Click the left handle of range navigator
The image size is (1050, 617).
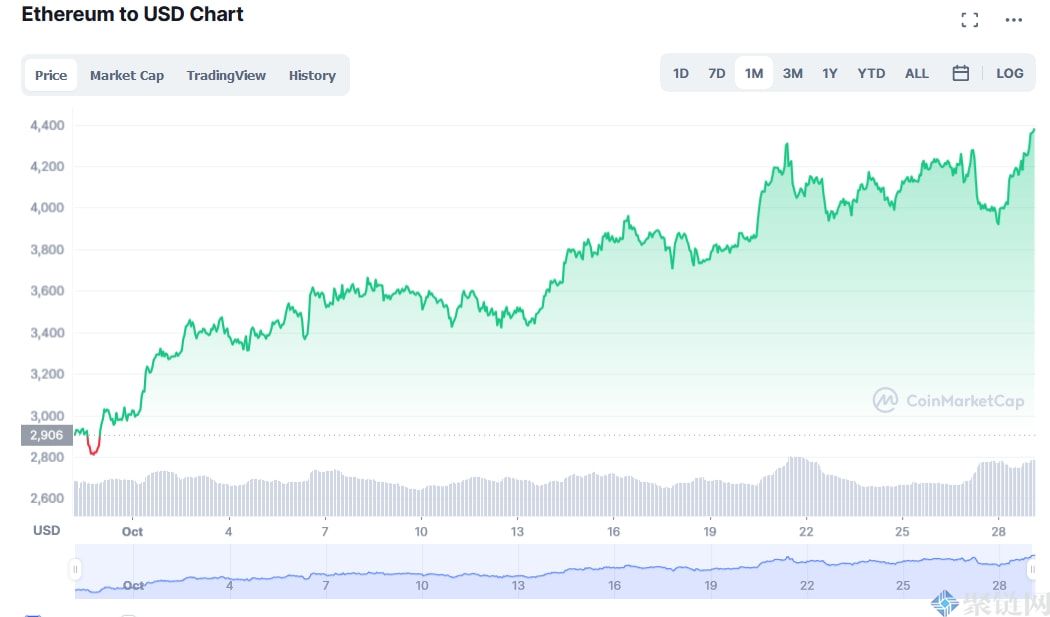click(x=75, y=569)
